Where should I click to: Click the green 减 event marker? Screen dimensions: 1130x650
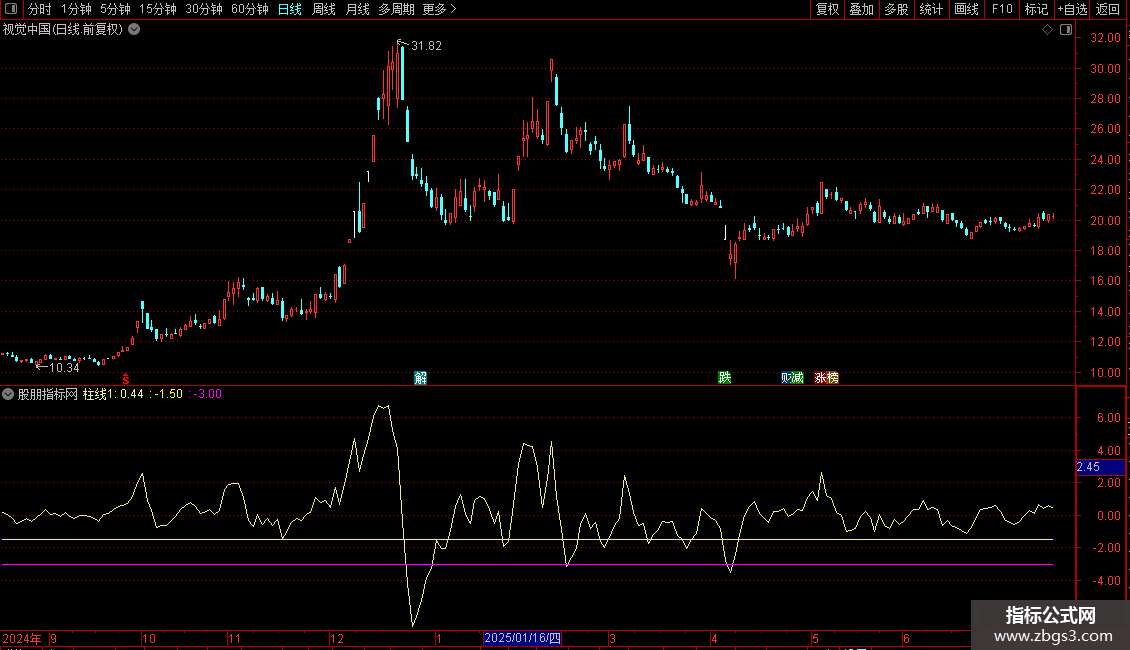click(x=798, y=378)
